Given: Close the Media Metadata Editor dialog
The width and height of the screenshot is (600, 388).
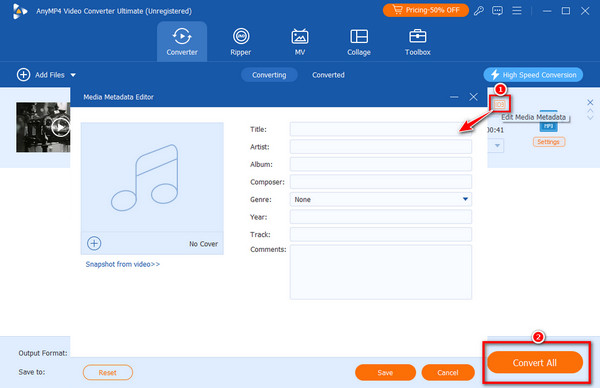Looking at the screenshot, I should tap(473, 97).
